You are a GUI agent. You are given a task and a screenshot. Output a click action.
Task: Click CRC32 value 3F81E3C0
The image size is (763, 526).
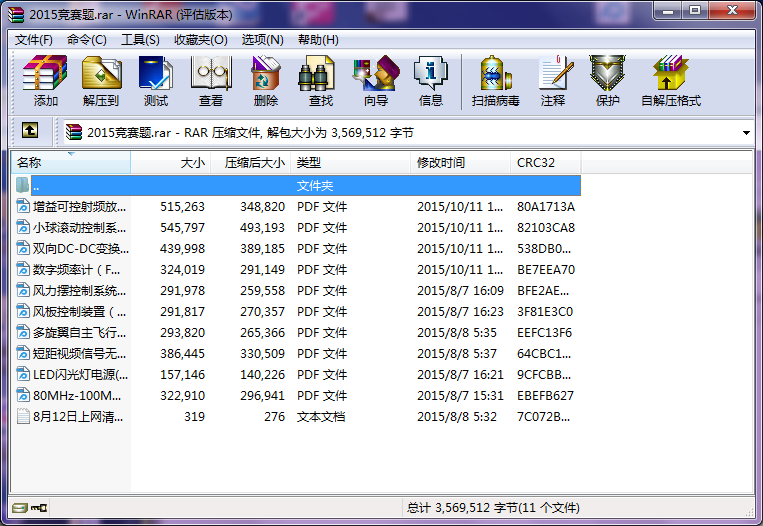(545, 311)
